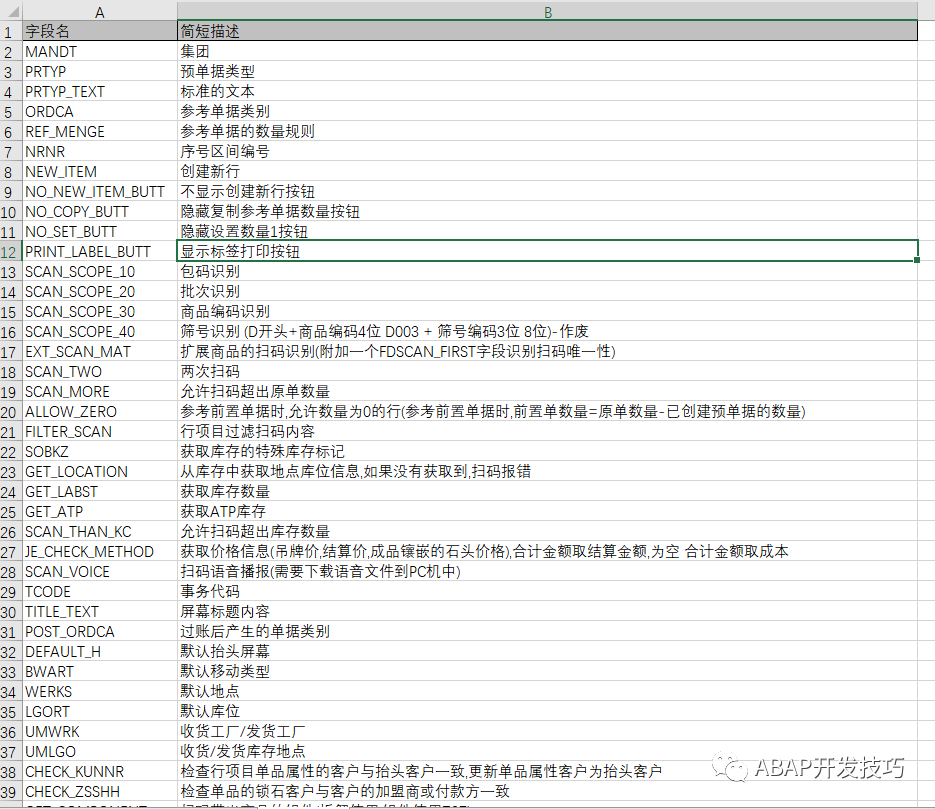The height and width of the screenshot is (809, 935).
Task: Click the description cell 标准的文本
Action: click(547, 91)
